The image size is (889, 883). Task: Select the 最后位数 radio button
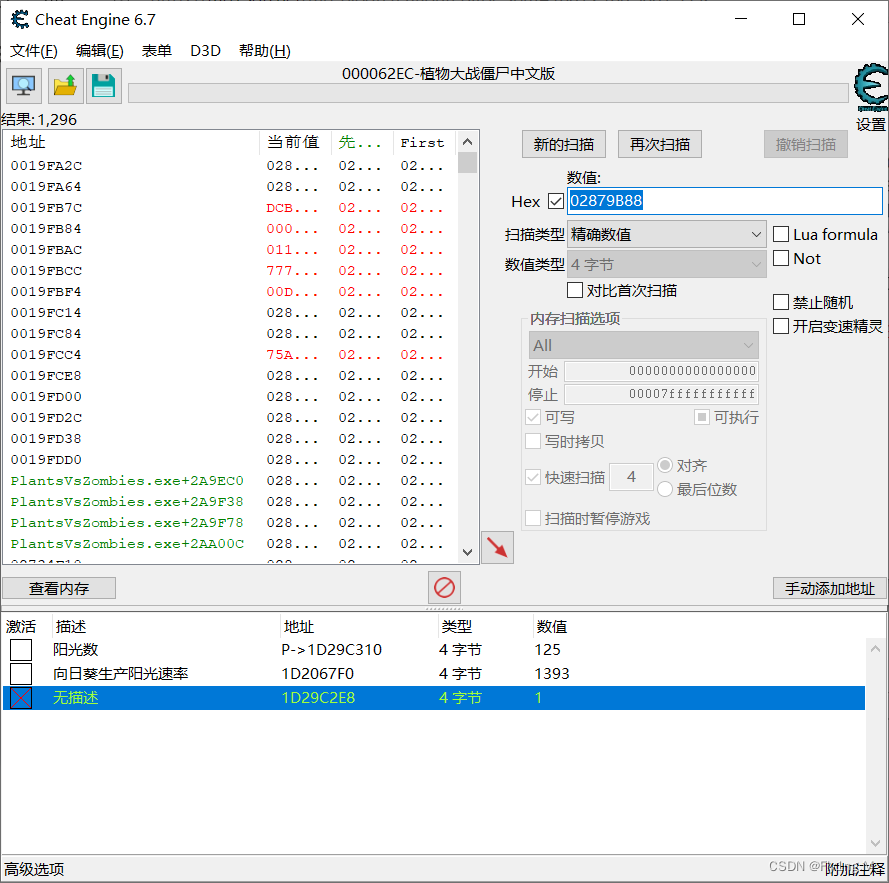pos(664,489)
